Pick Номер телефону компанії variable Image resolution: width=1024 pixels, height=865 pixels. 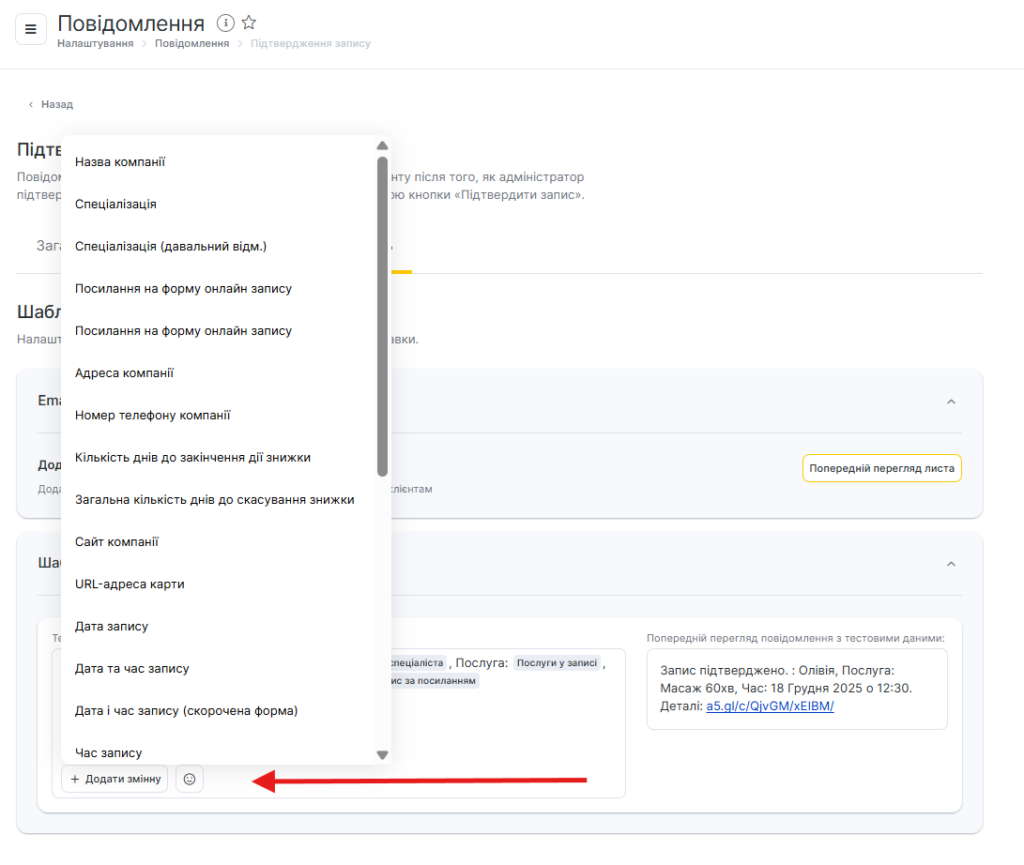(x=152, y=415)
